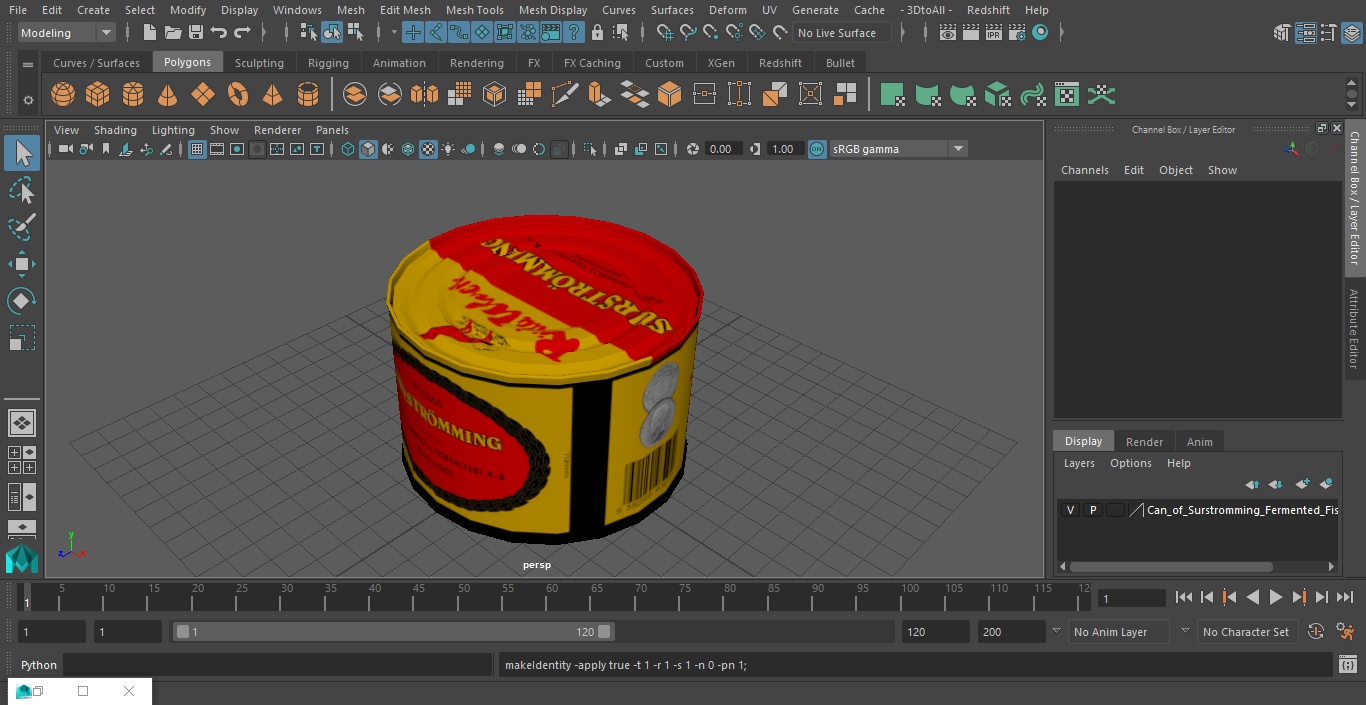Toggle viewport grid display
The width and height of the screenshot is (1366, 705).
197,149
